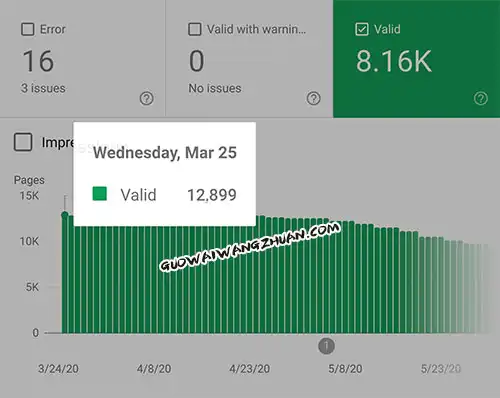This screenshot has height=398, width=500.
Task: Click the highlighted data point on first bar
Action: point(65,215)
